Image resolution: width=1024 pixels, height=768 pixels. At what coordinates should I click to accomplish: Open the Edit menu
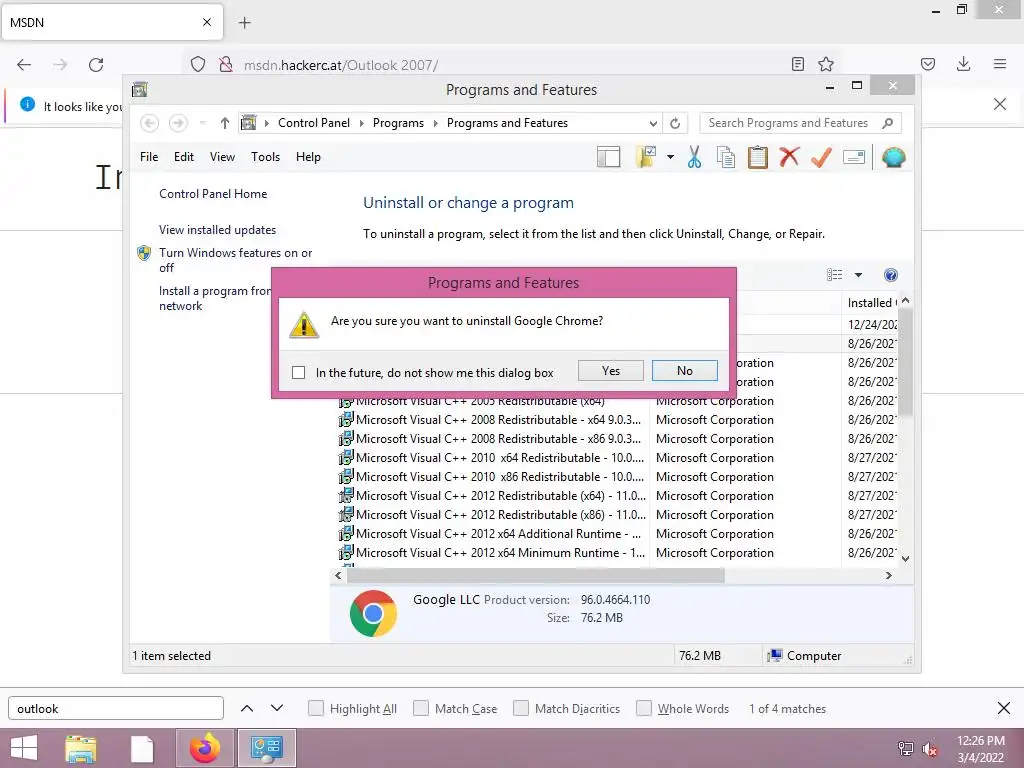point(184,157)
